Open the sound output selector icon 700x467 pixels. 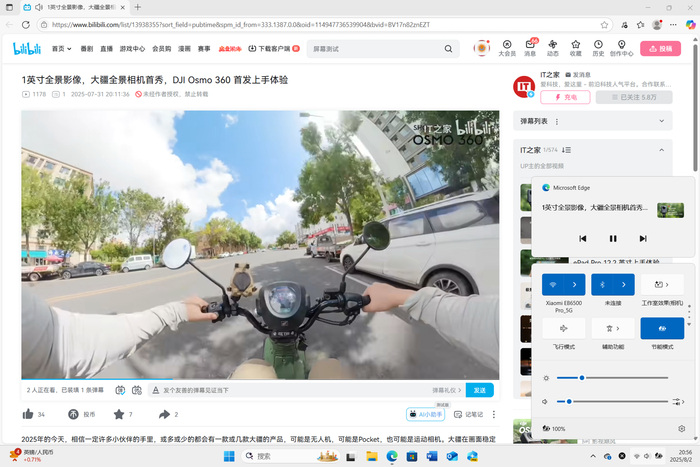[x=679, y=401]
